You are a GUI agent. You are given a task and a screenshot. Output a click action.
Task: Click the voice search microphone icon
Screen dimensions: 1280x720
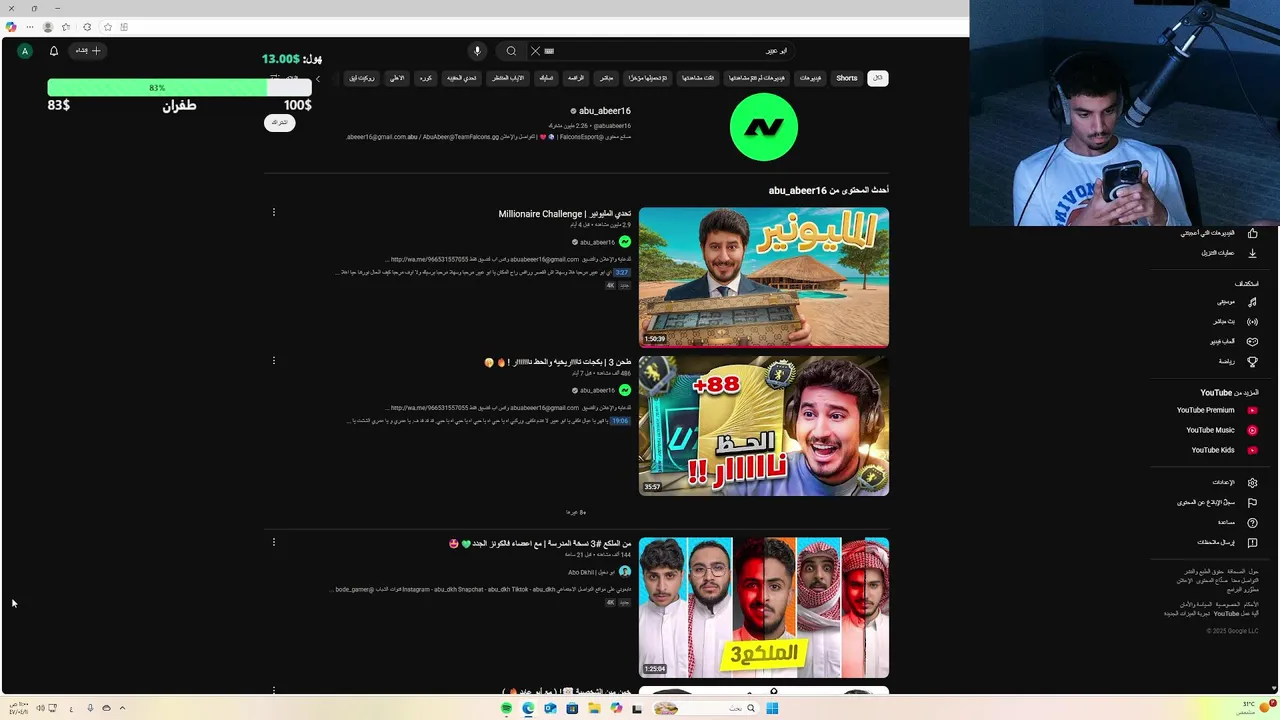[477, 51]
